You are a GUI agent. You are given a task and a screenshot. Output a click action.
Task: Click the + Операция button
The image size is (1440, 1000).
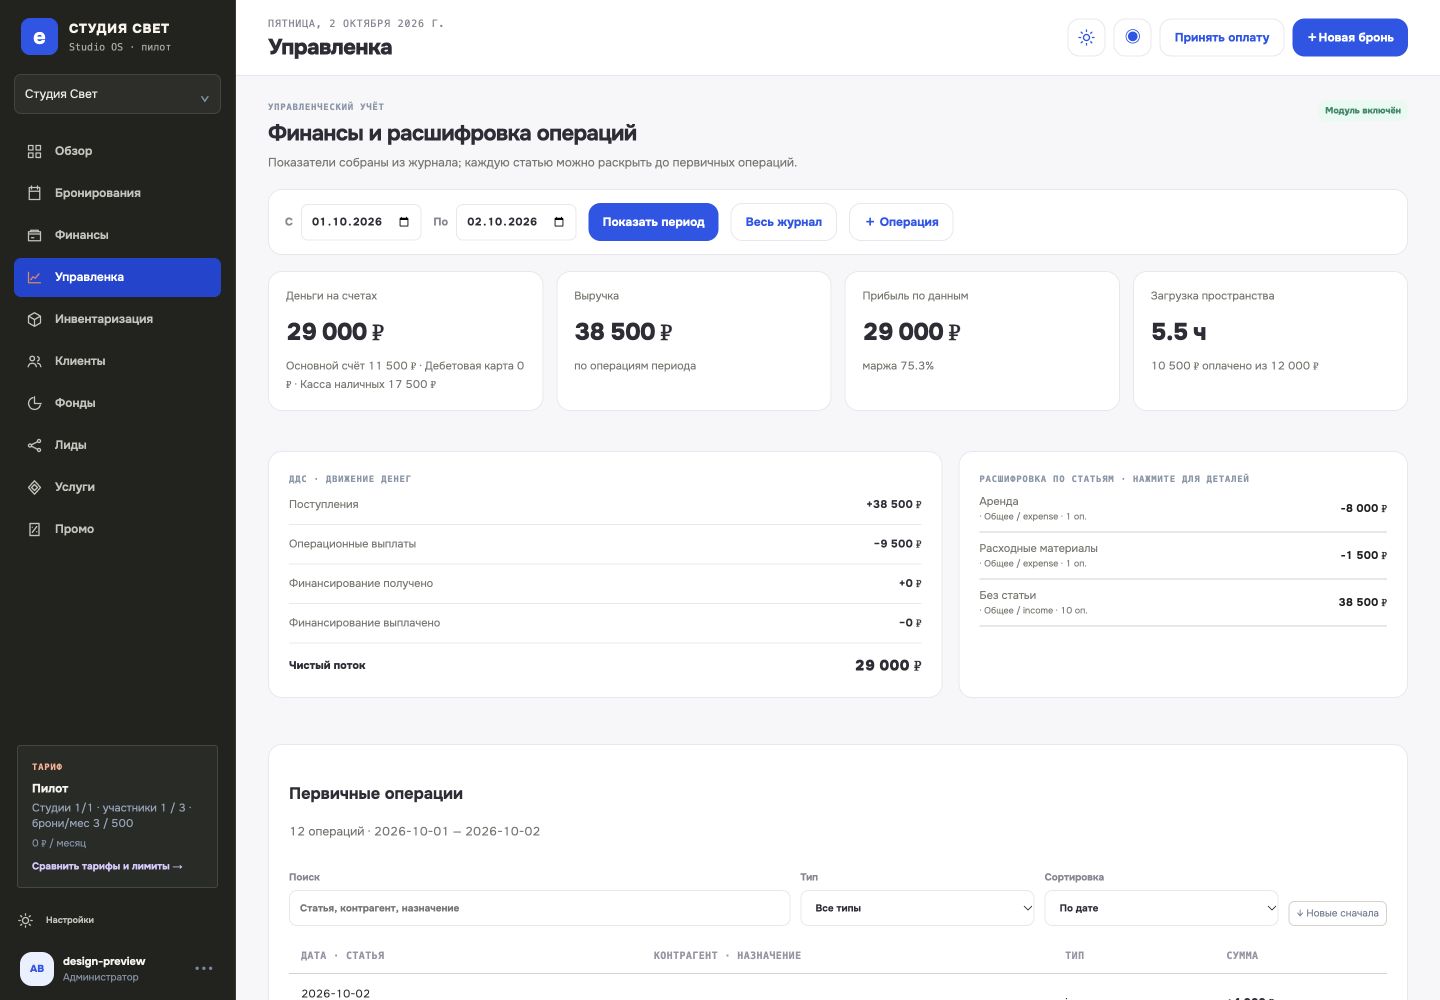[901, 222]
